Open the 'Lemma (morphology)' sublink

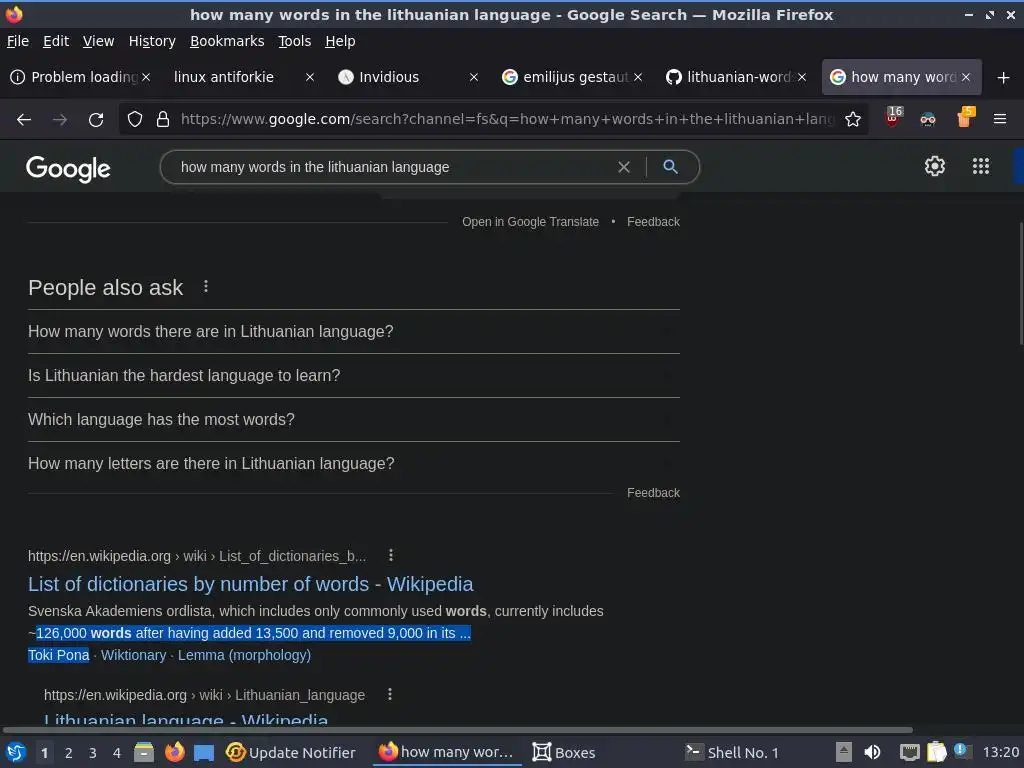244,655
